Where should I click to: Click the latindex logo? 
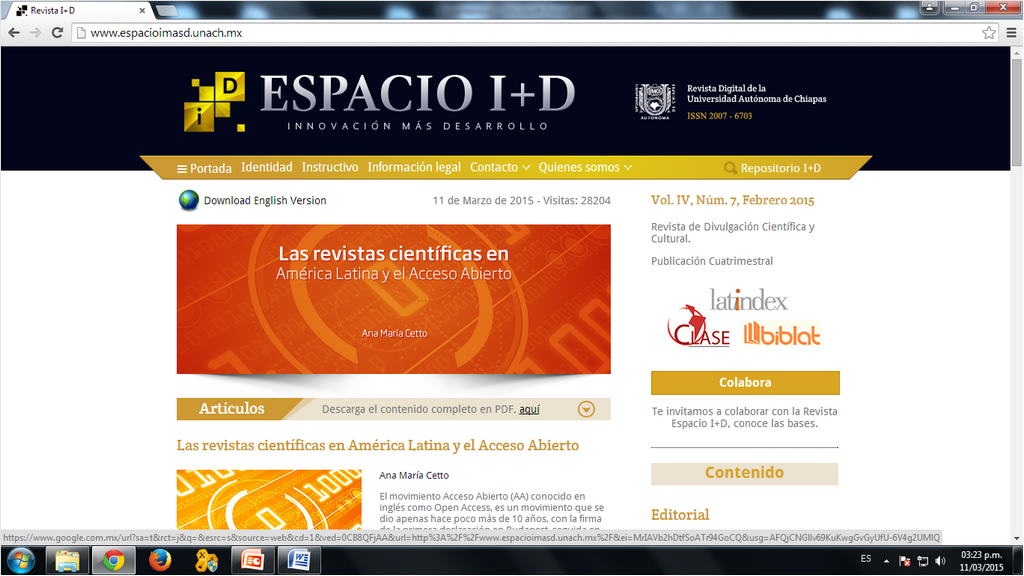(748, 300)
